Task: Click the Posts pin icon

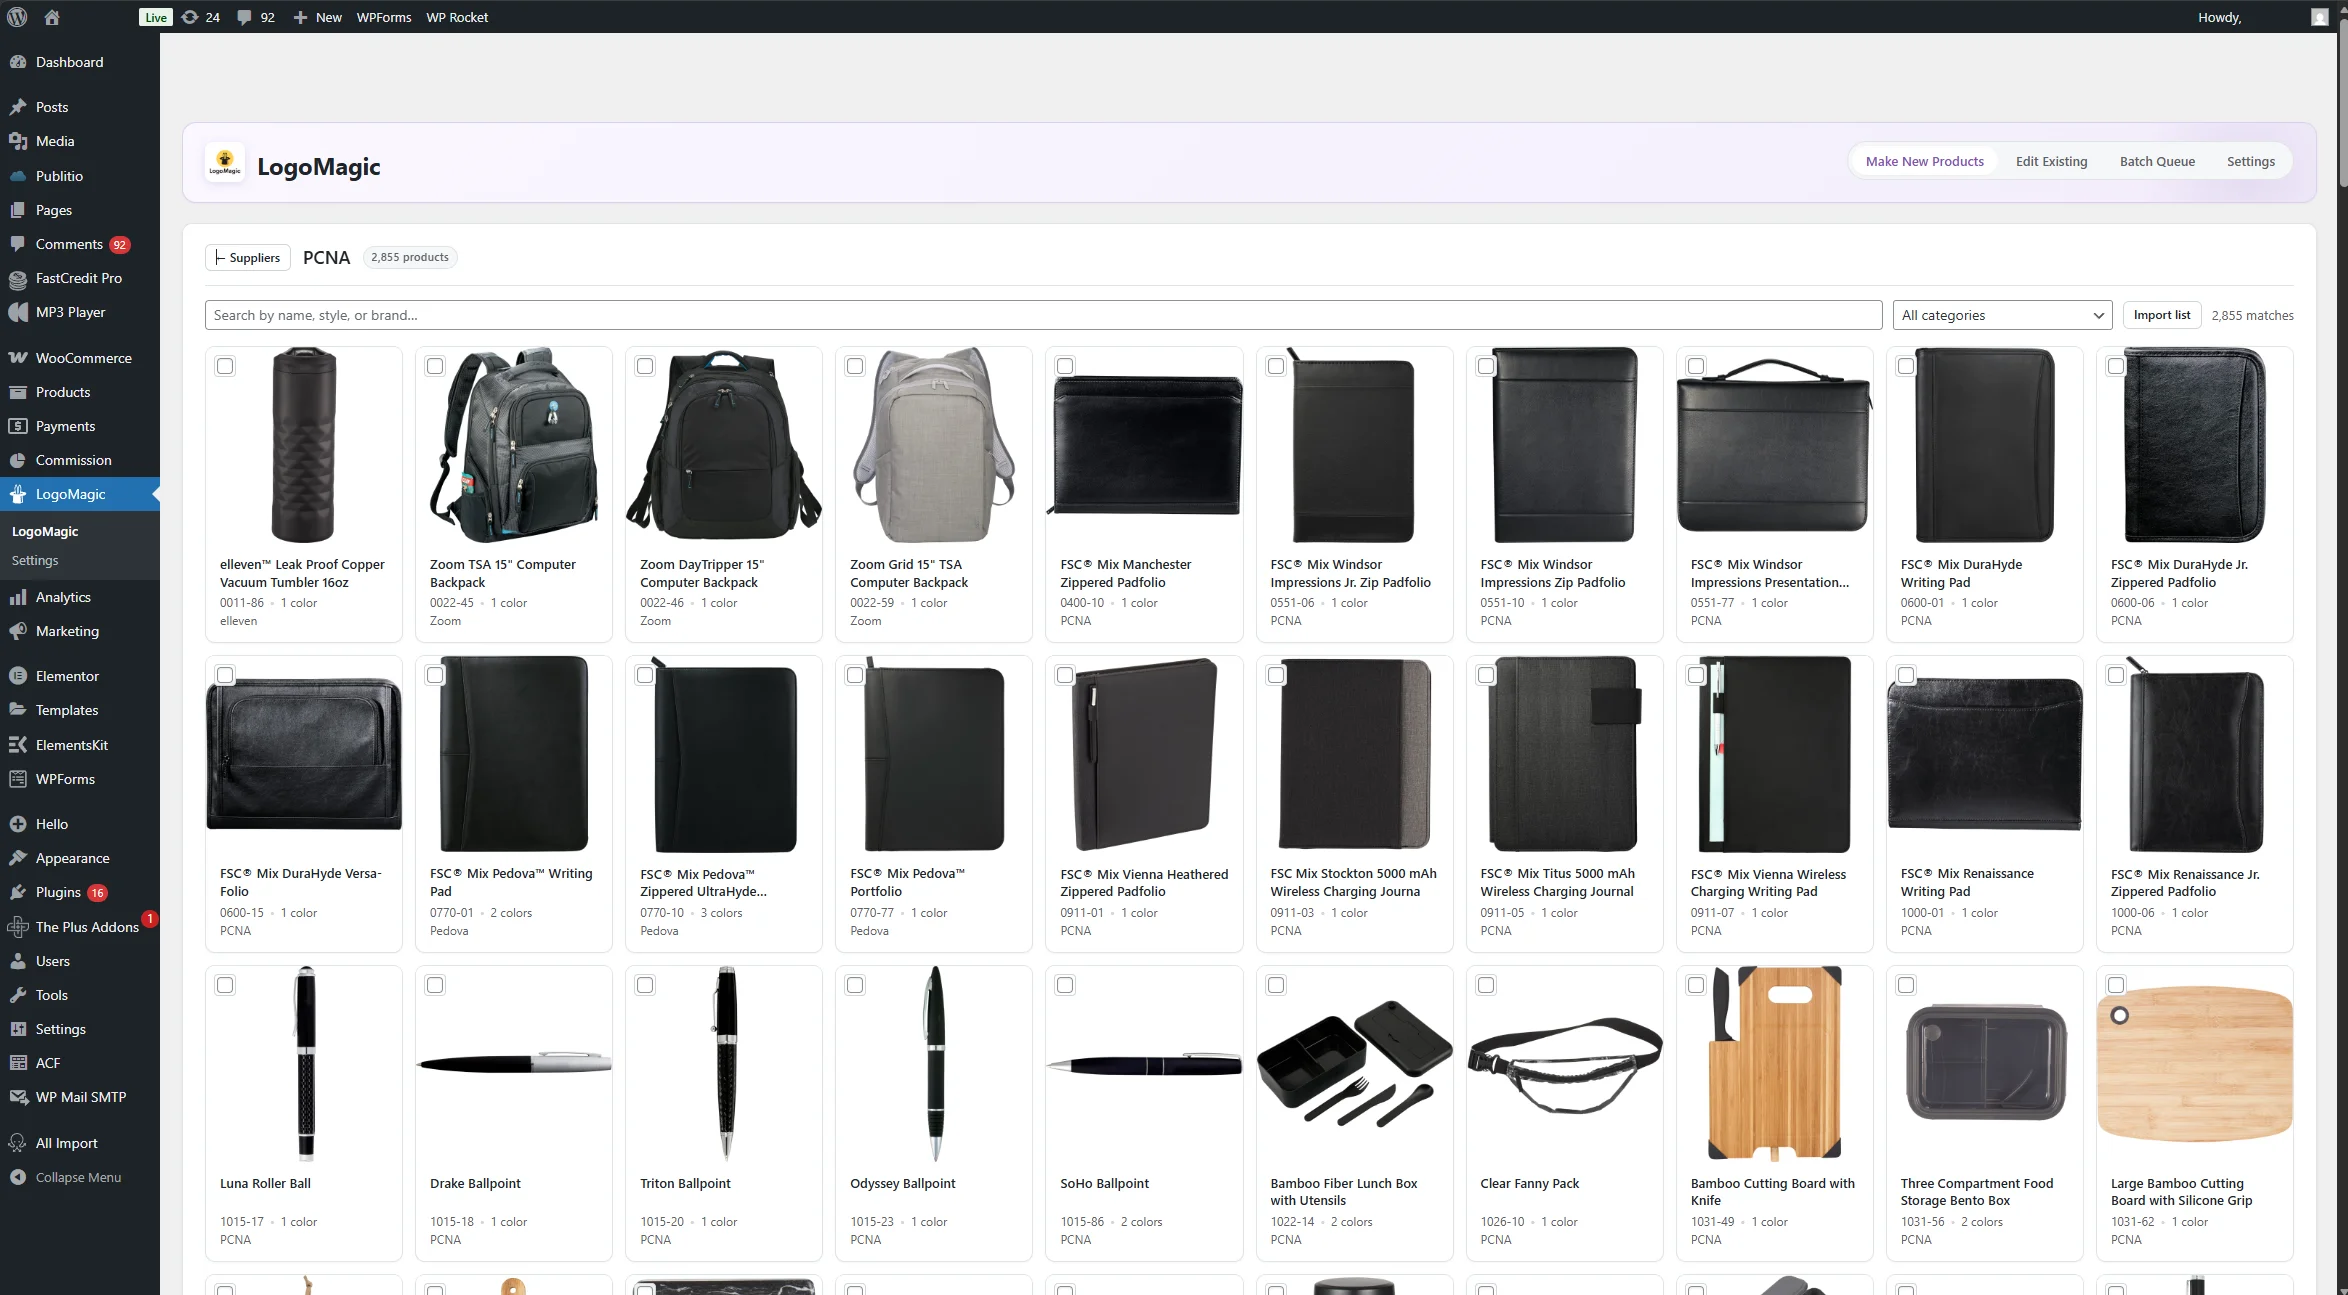Action: point(18,107)
